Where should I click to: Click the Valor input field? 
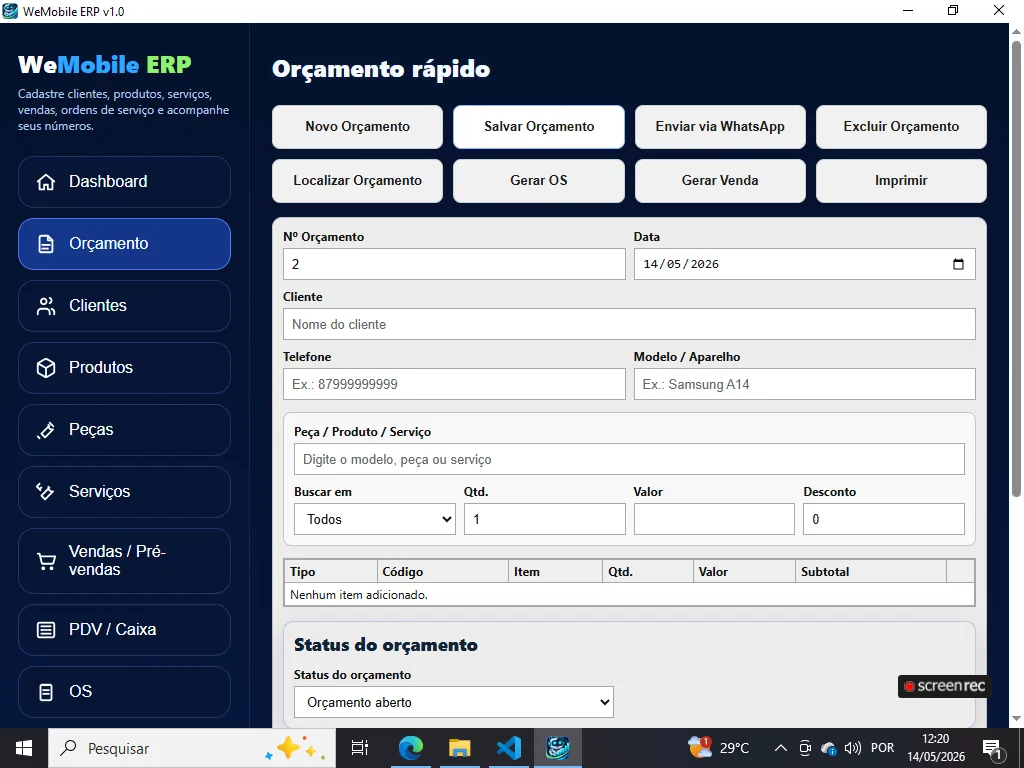point(714,519)
